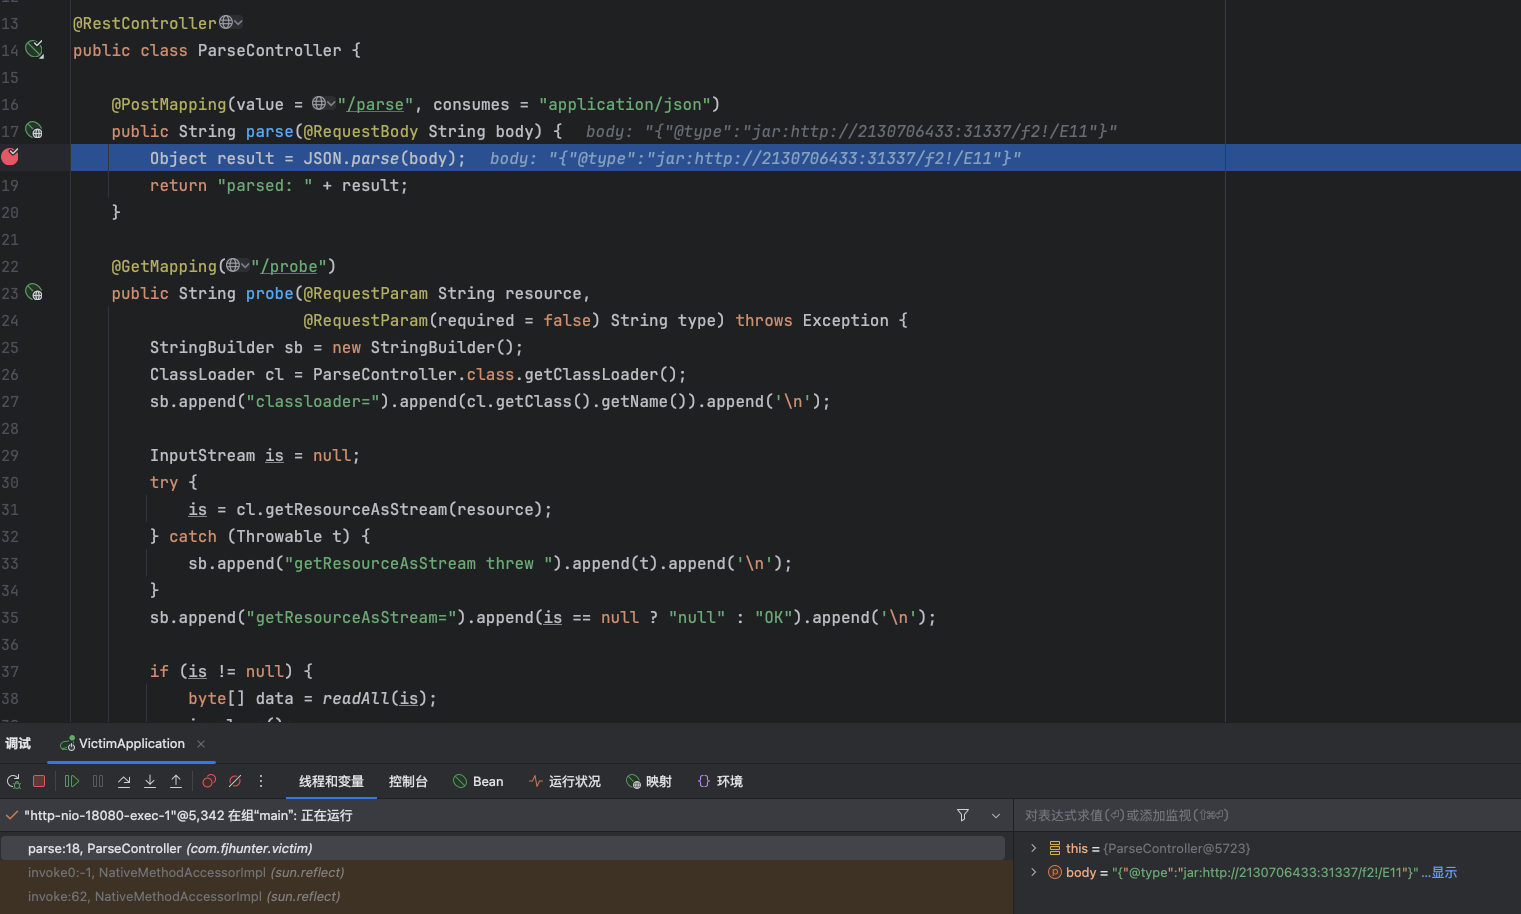
Task: Click the /parse URL mapping link
Action: (375, 104)
